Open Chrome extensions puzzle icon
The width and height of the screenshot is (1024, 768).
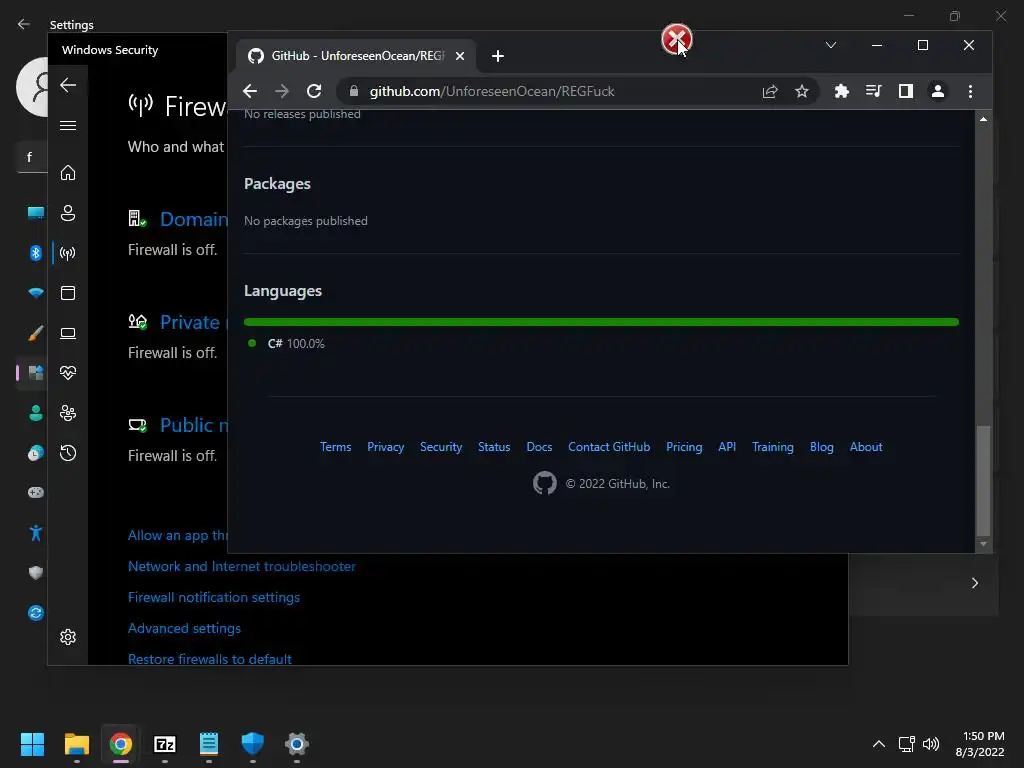pyautogui.click(x=842, y=91)
